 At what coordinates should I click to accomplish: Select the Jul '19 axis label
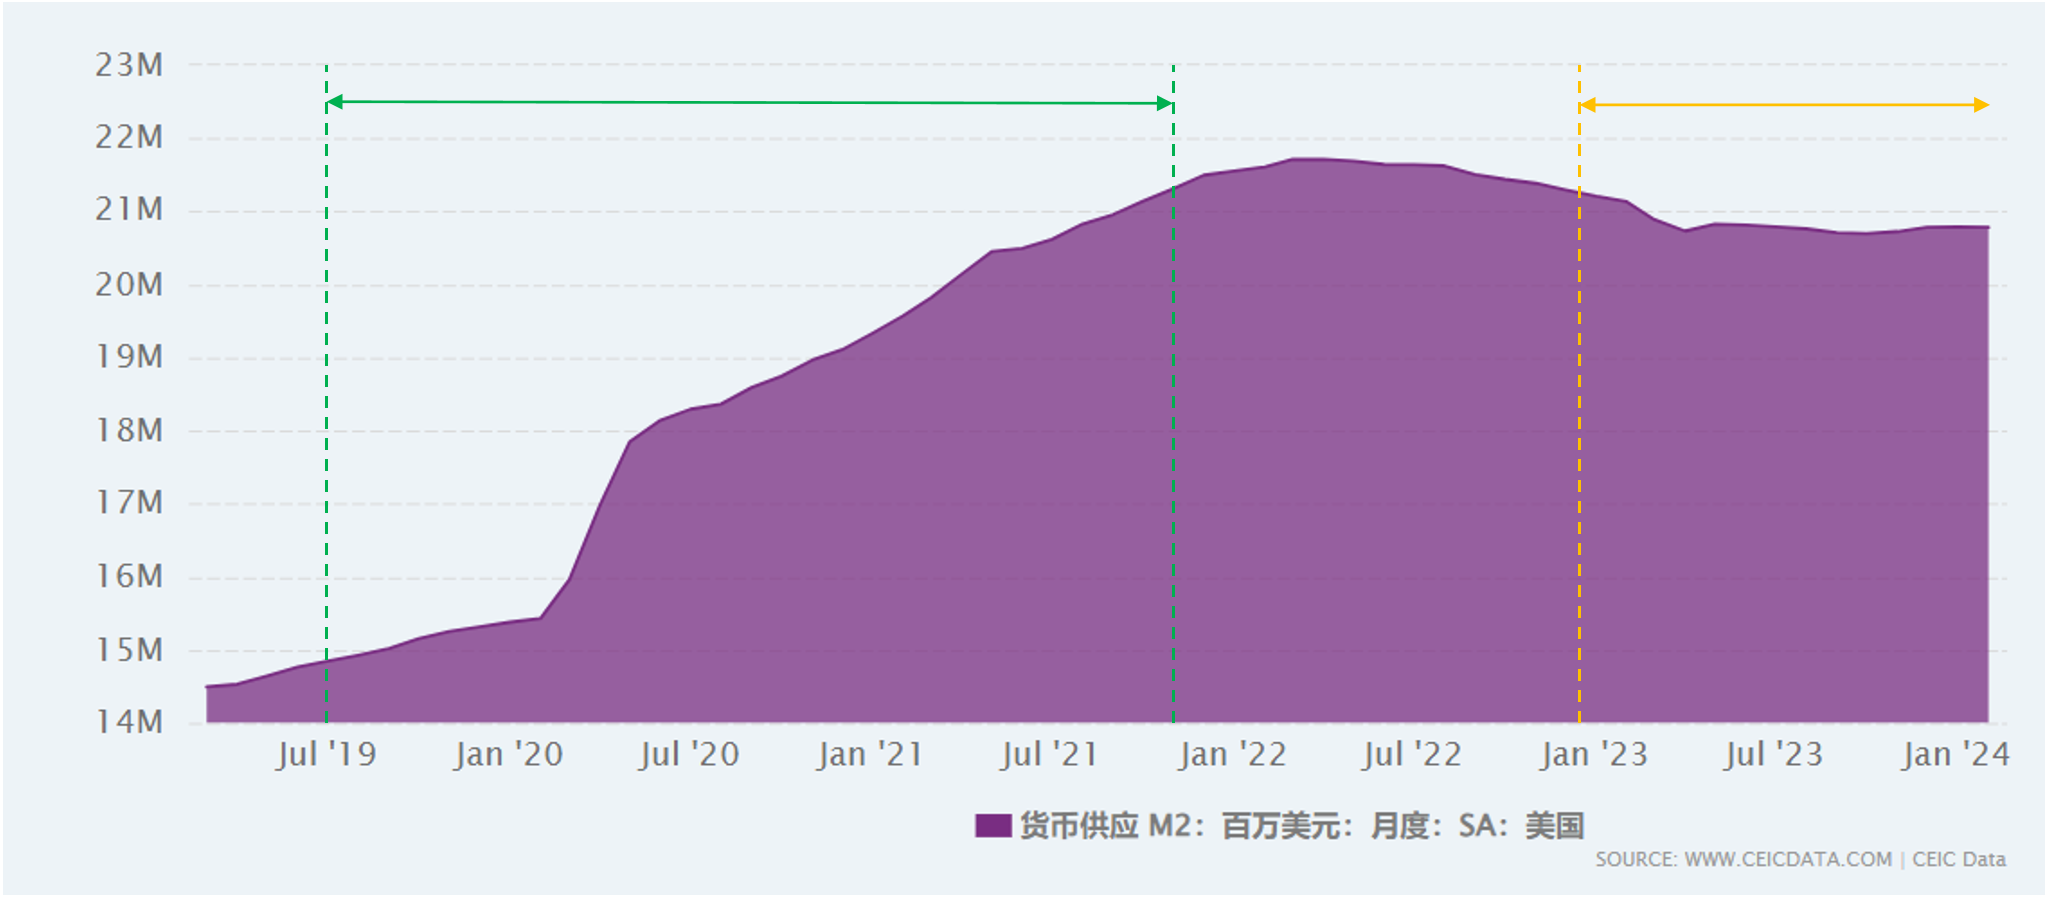click(x=328, y=754)
